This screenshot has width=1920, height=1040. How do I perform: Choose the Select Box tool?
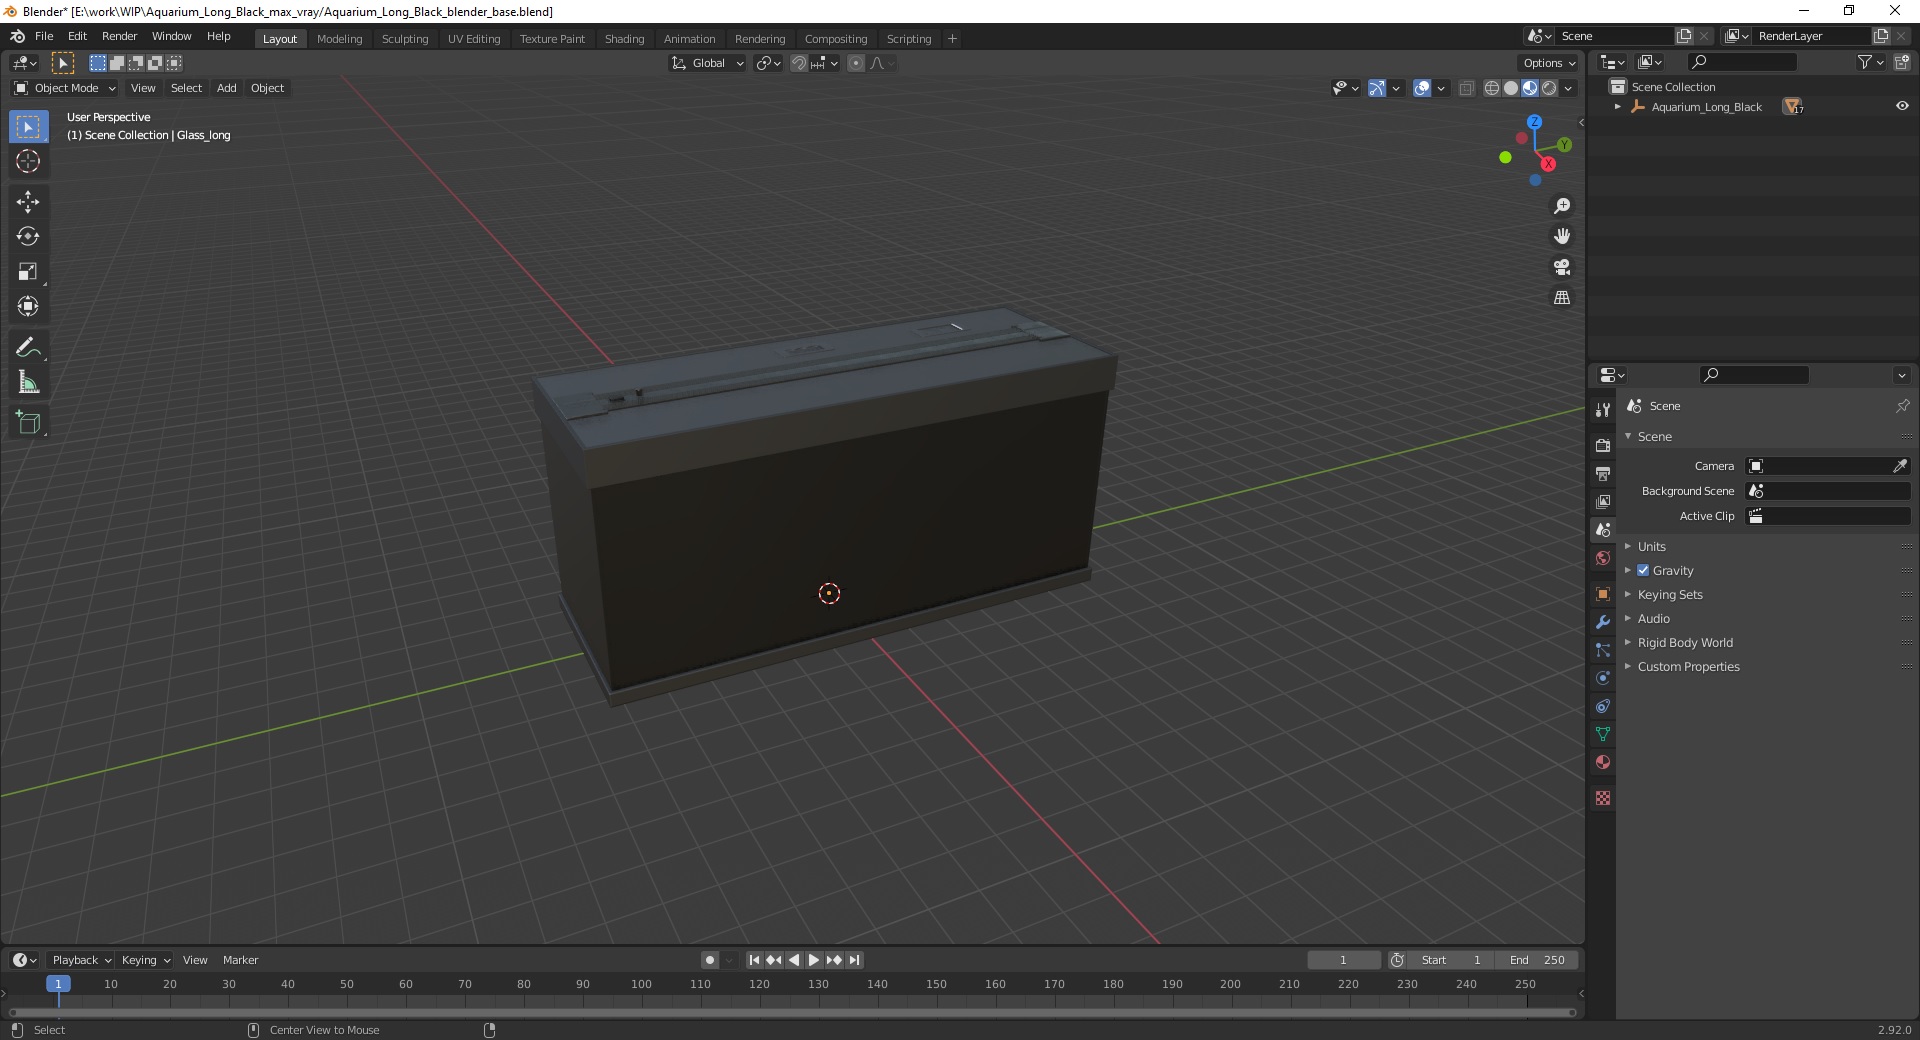click(x=28, y=126)
